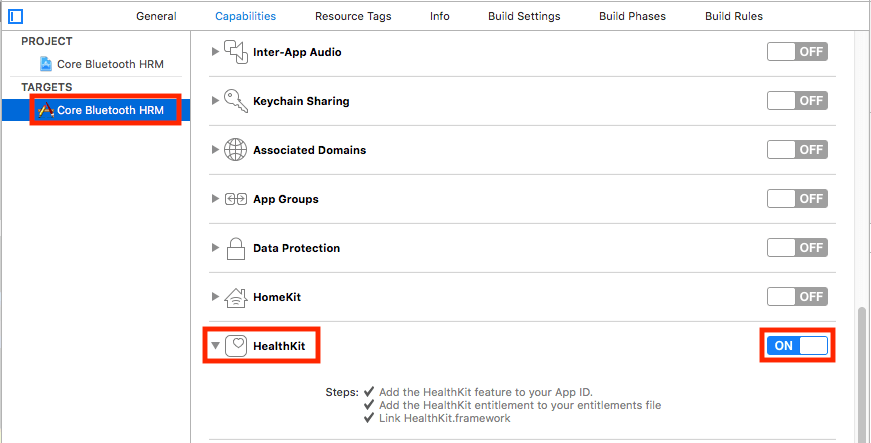The image size is (871, 443).
Task: Collapse the HealthKit disclosure triangle
Action: pos(215,346)
